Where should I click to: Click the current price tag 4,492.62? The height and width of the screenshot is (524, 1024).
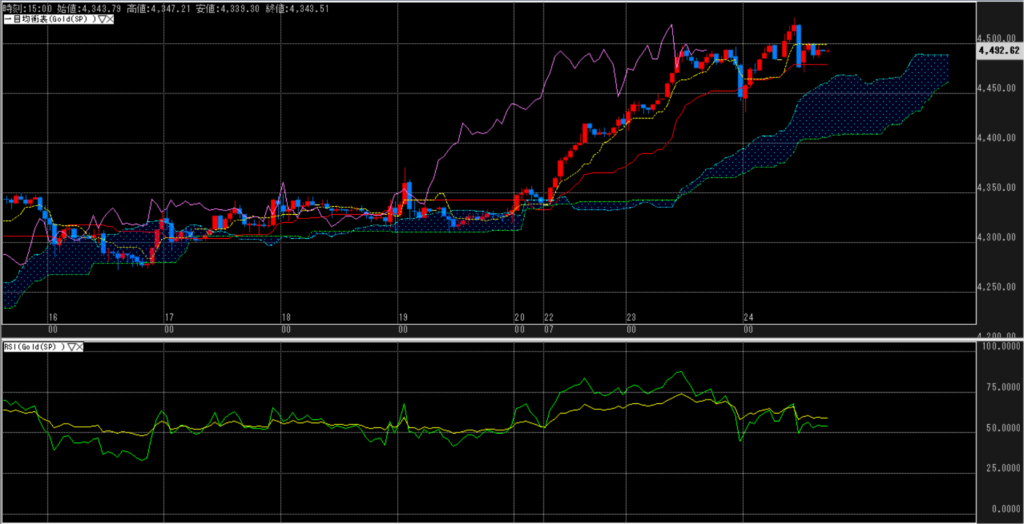[x=998, y=49]
